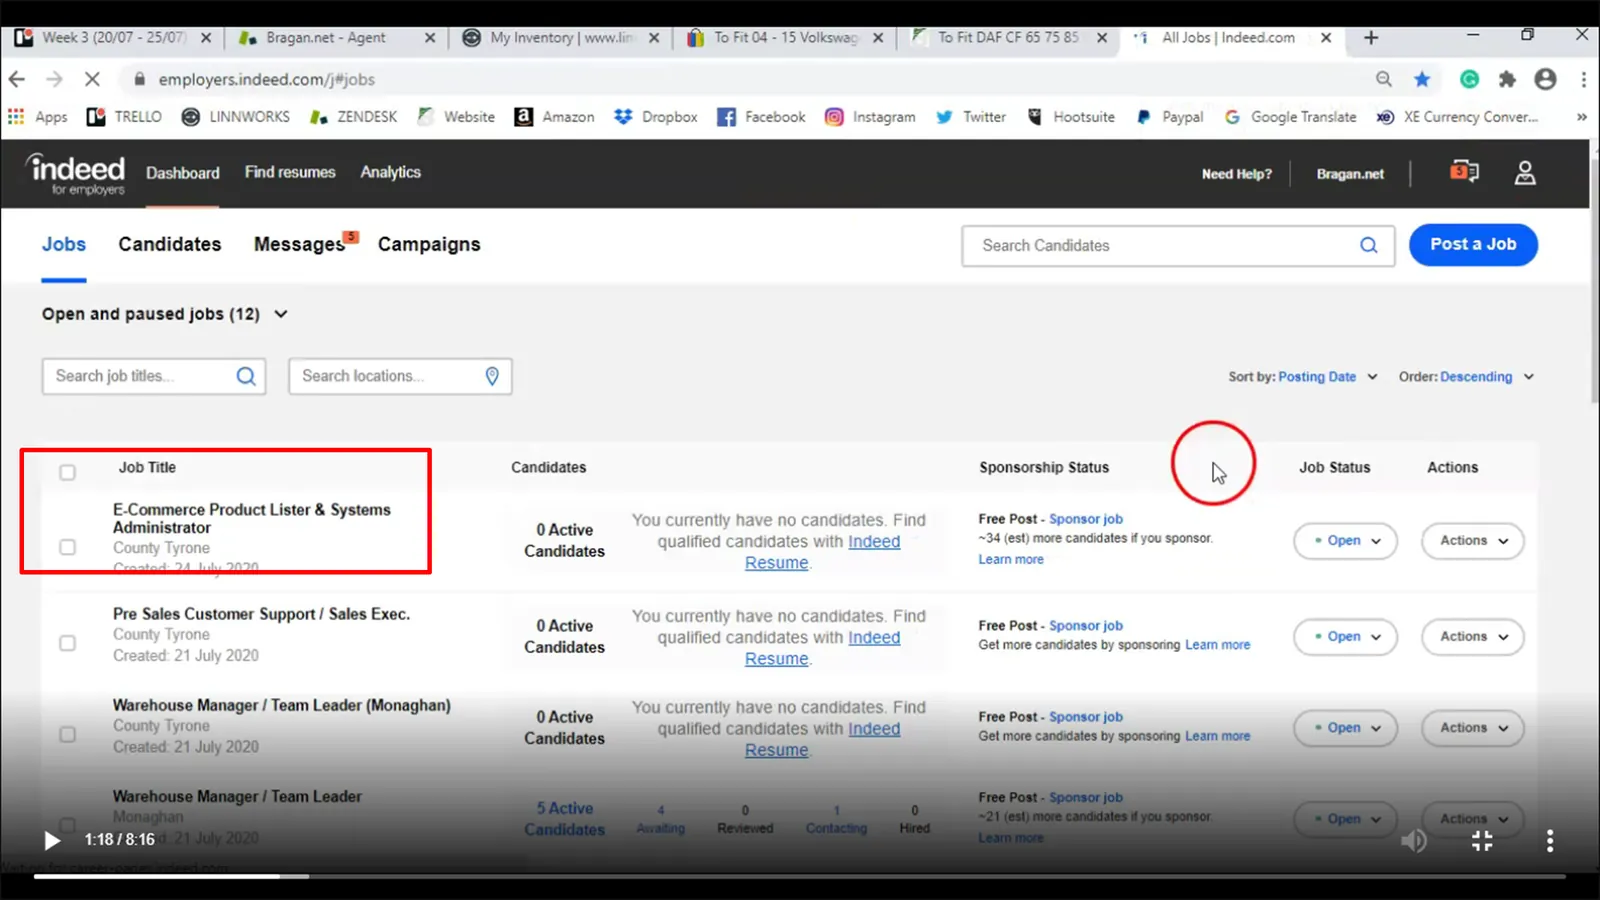This screenshot has height=900, width=1600.
Task: Open the Need Help? link
Action: (1236, 174)
